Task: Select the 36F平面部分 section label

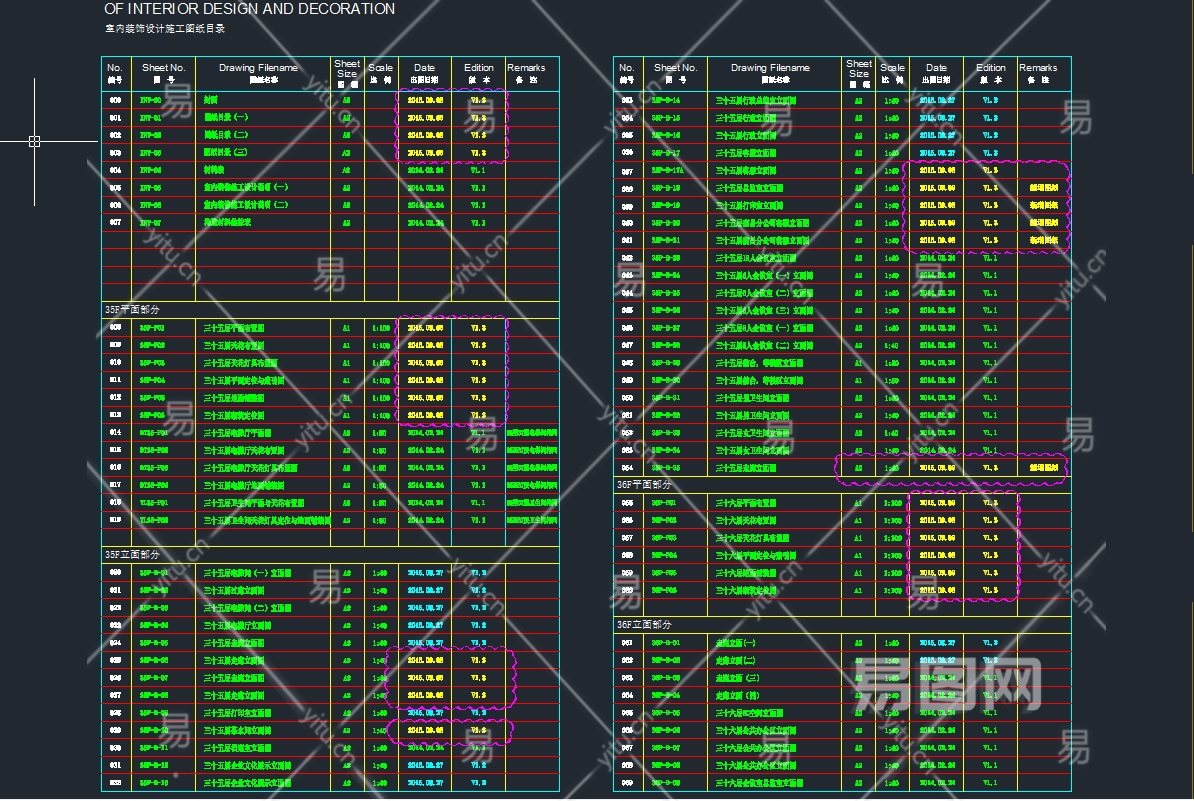Action: (645, 485)
